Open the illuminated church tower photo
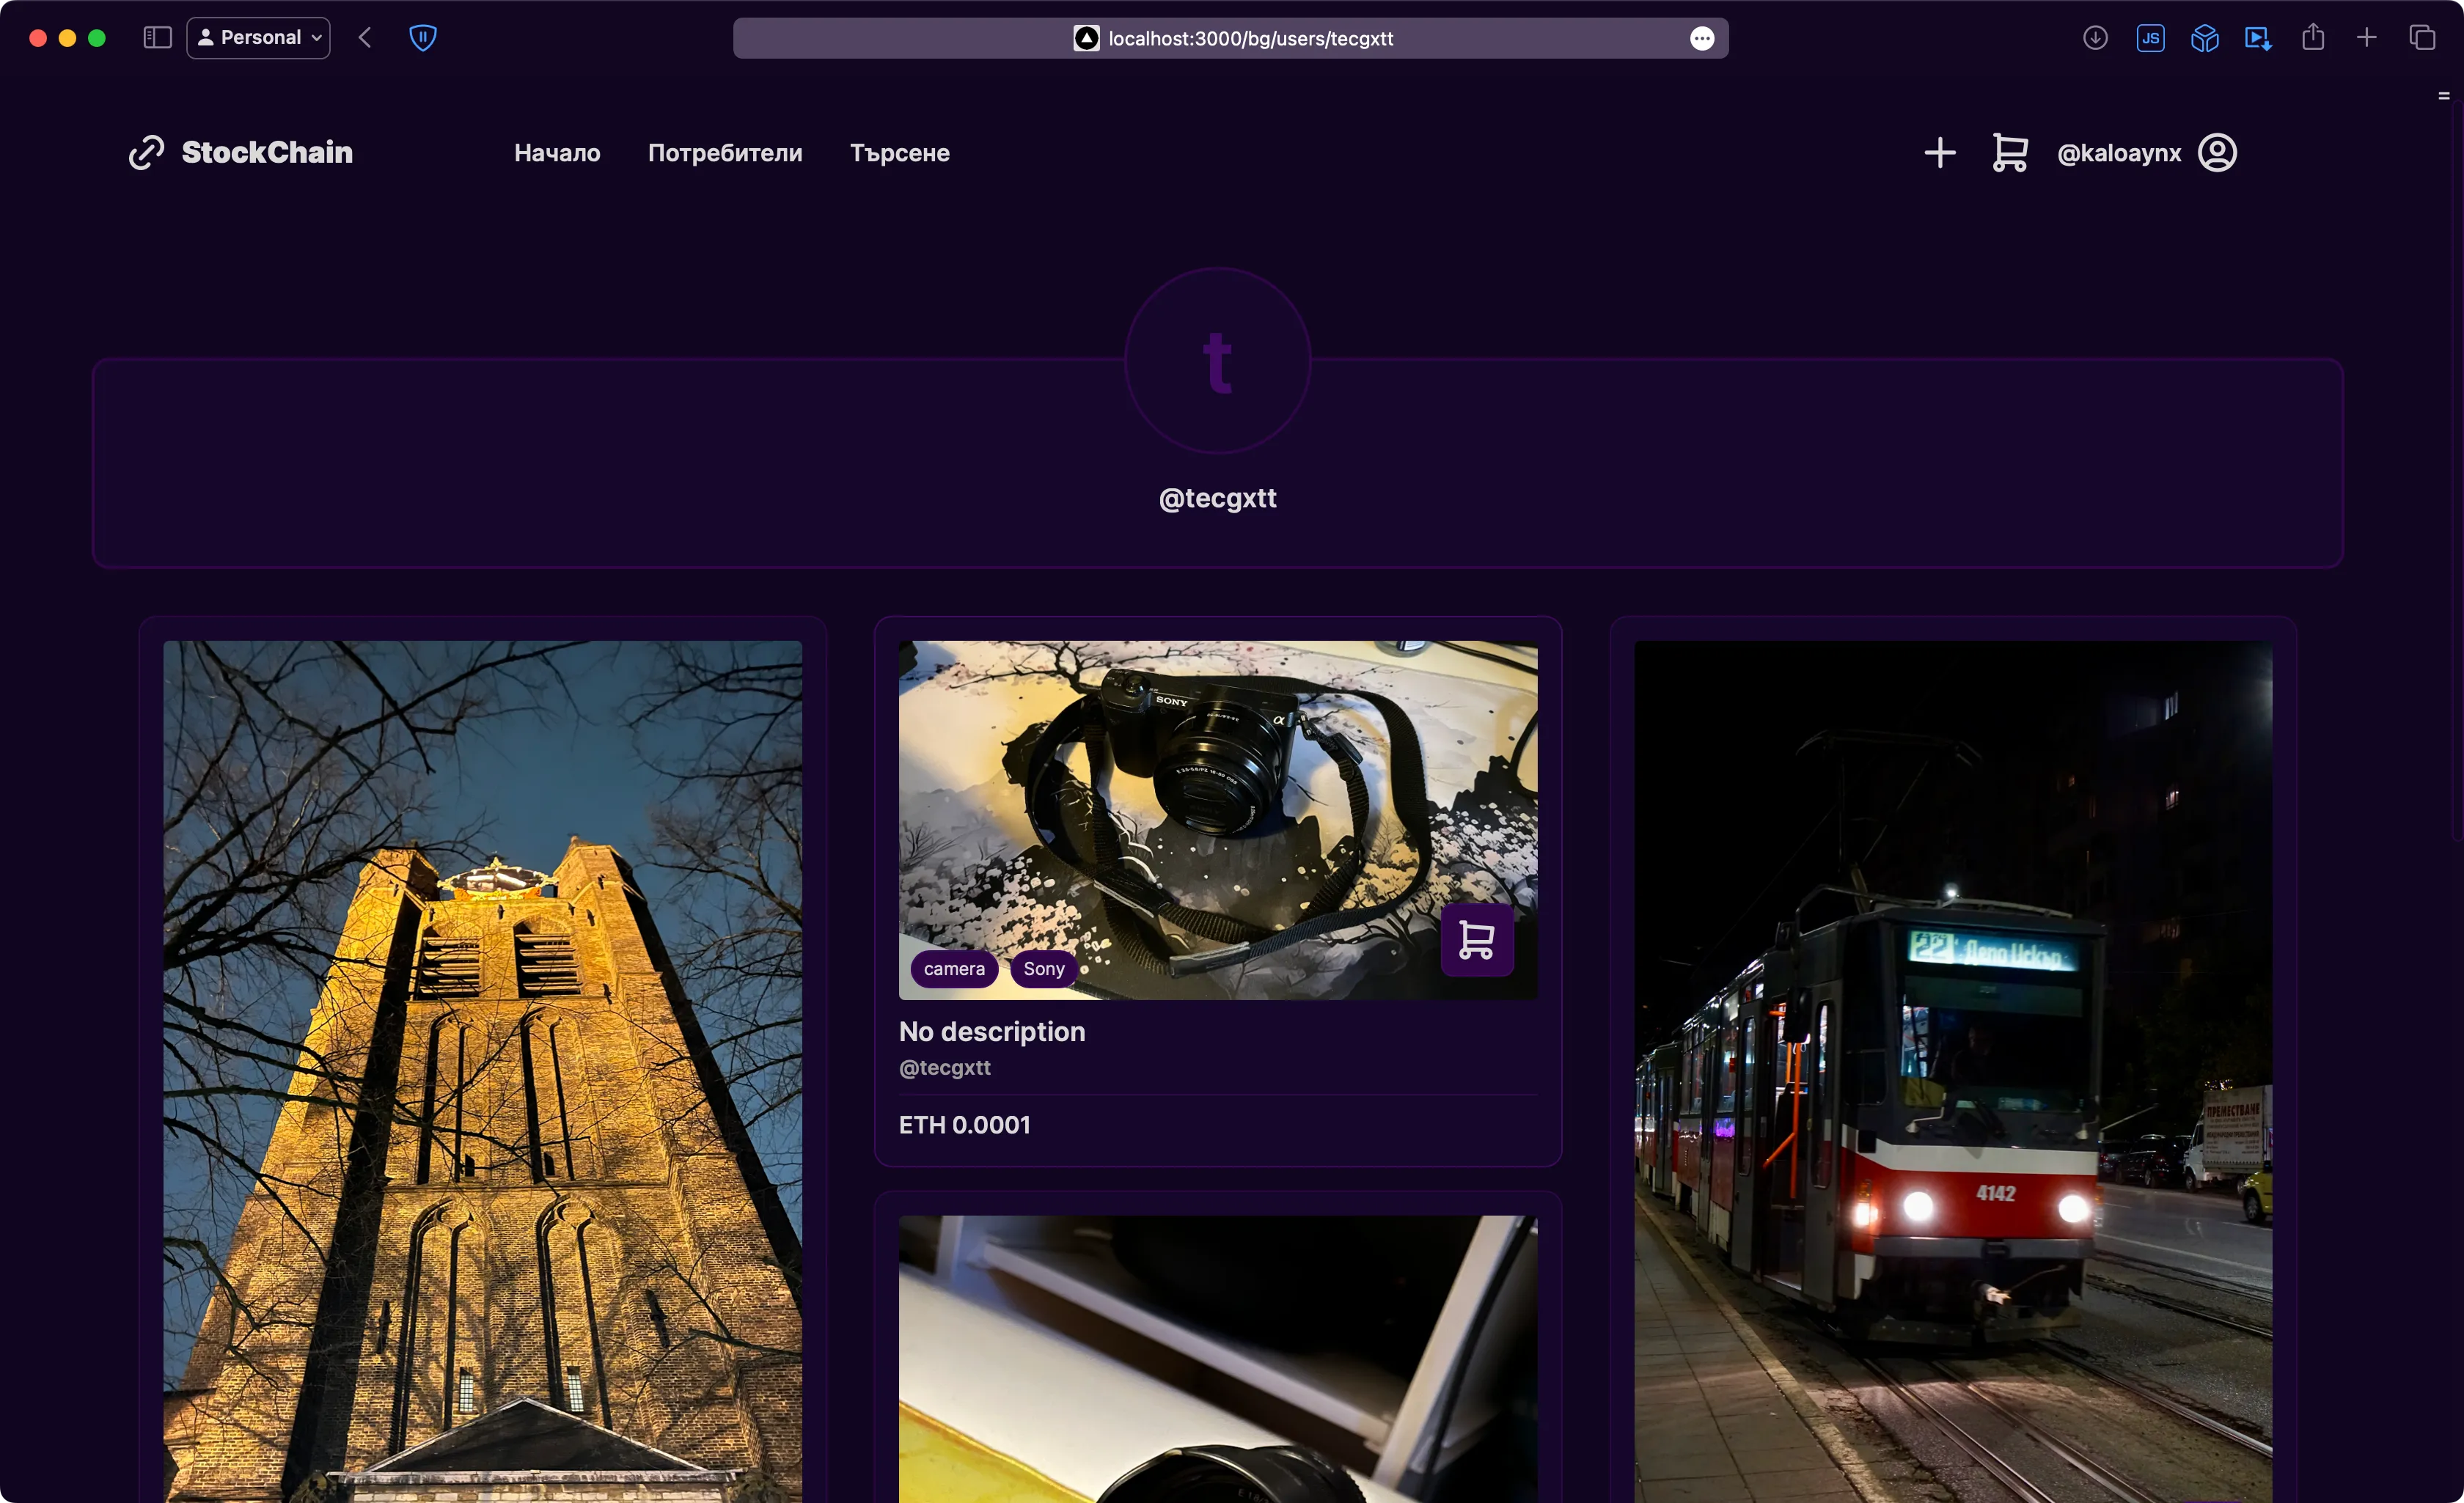 click(483, 1071)
